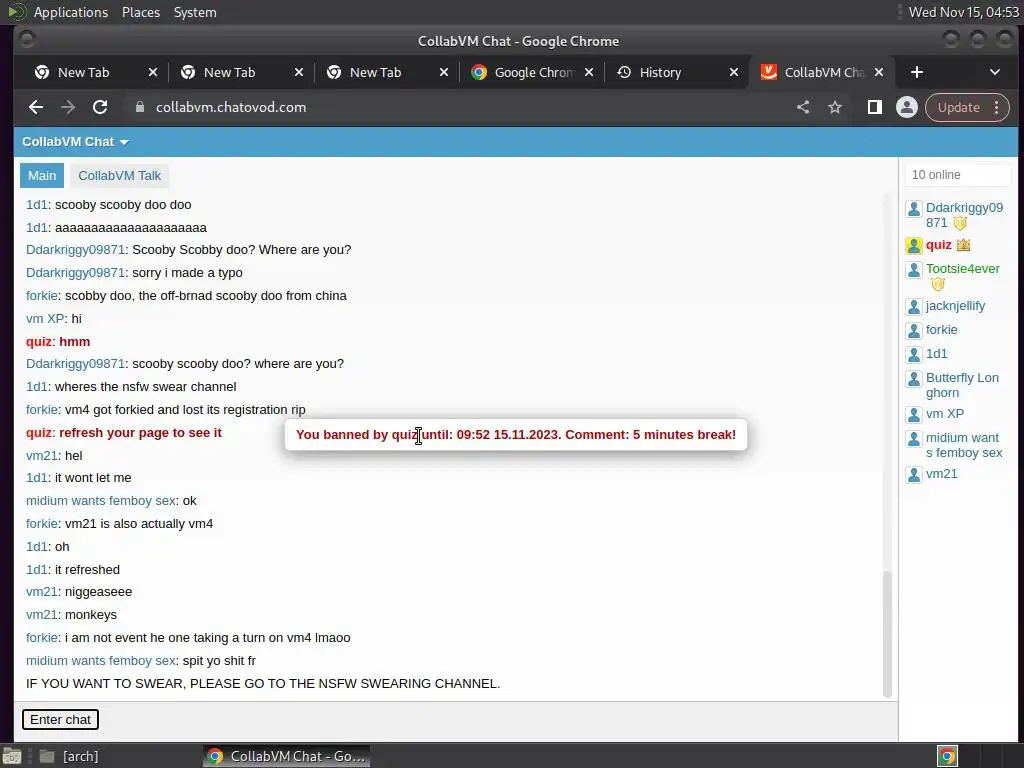Image resolution: width=1024 pixels, height=768 pixels.
Task: Bookmark this page with the star
Action: tap(835, 108)
